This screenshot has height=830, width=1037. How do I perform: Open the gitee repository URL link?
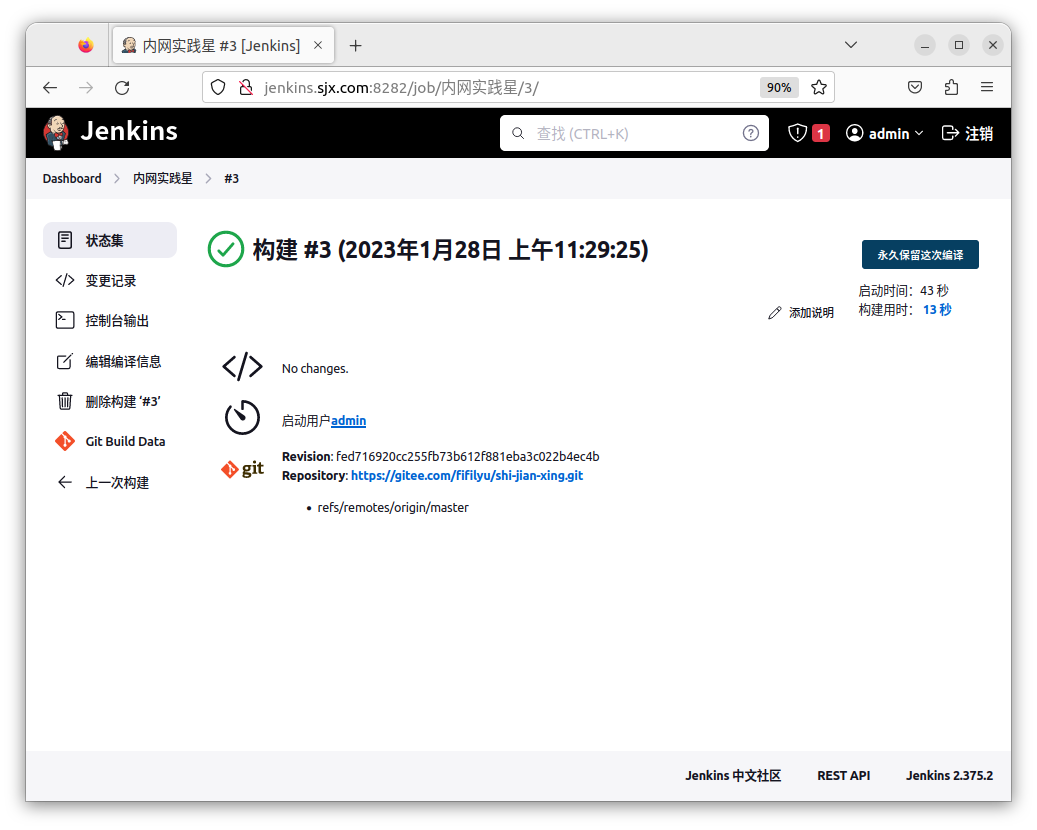(x=466, y=476)
